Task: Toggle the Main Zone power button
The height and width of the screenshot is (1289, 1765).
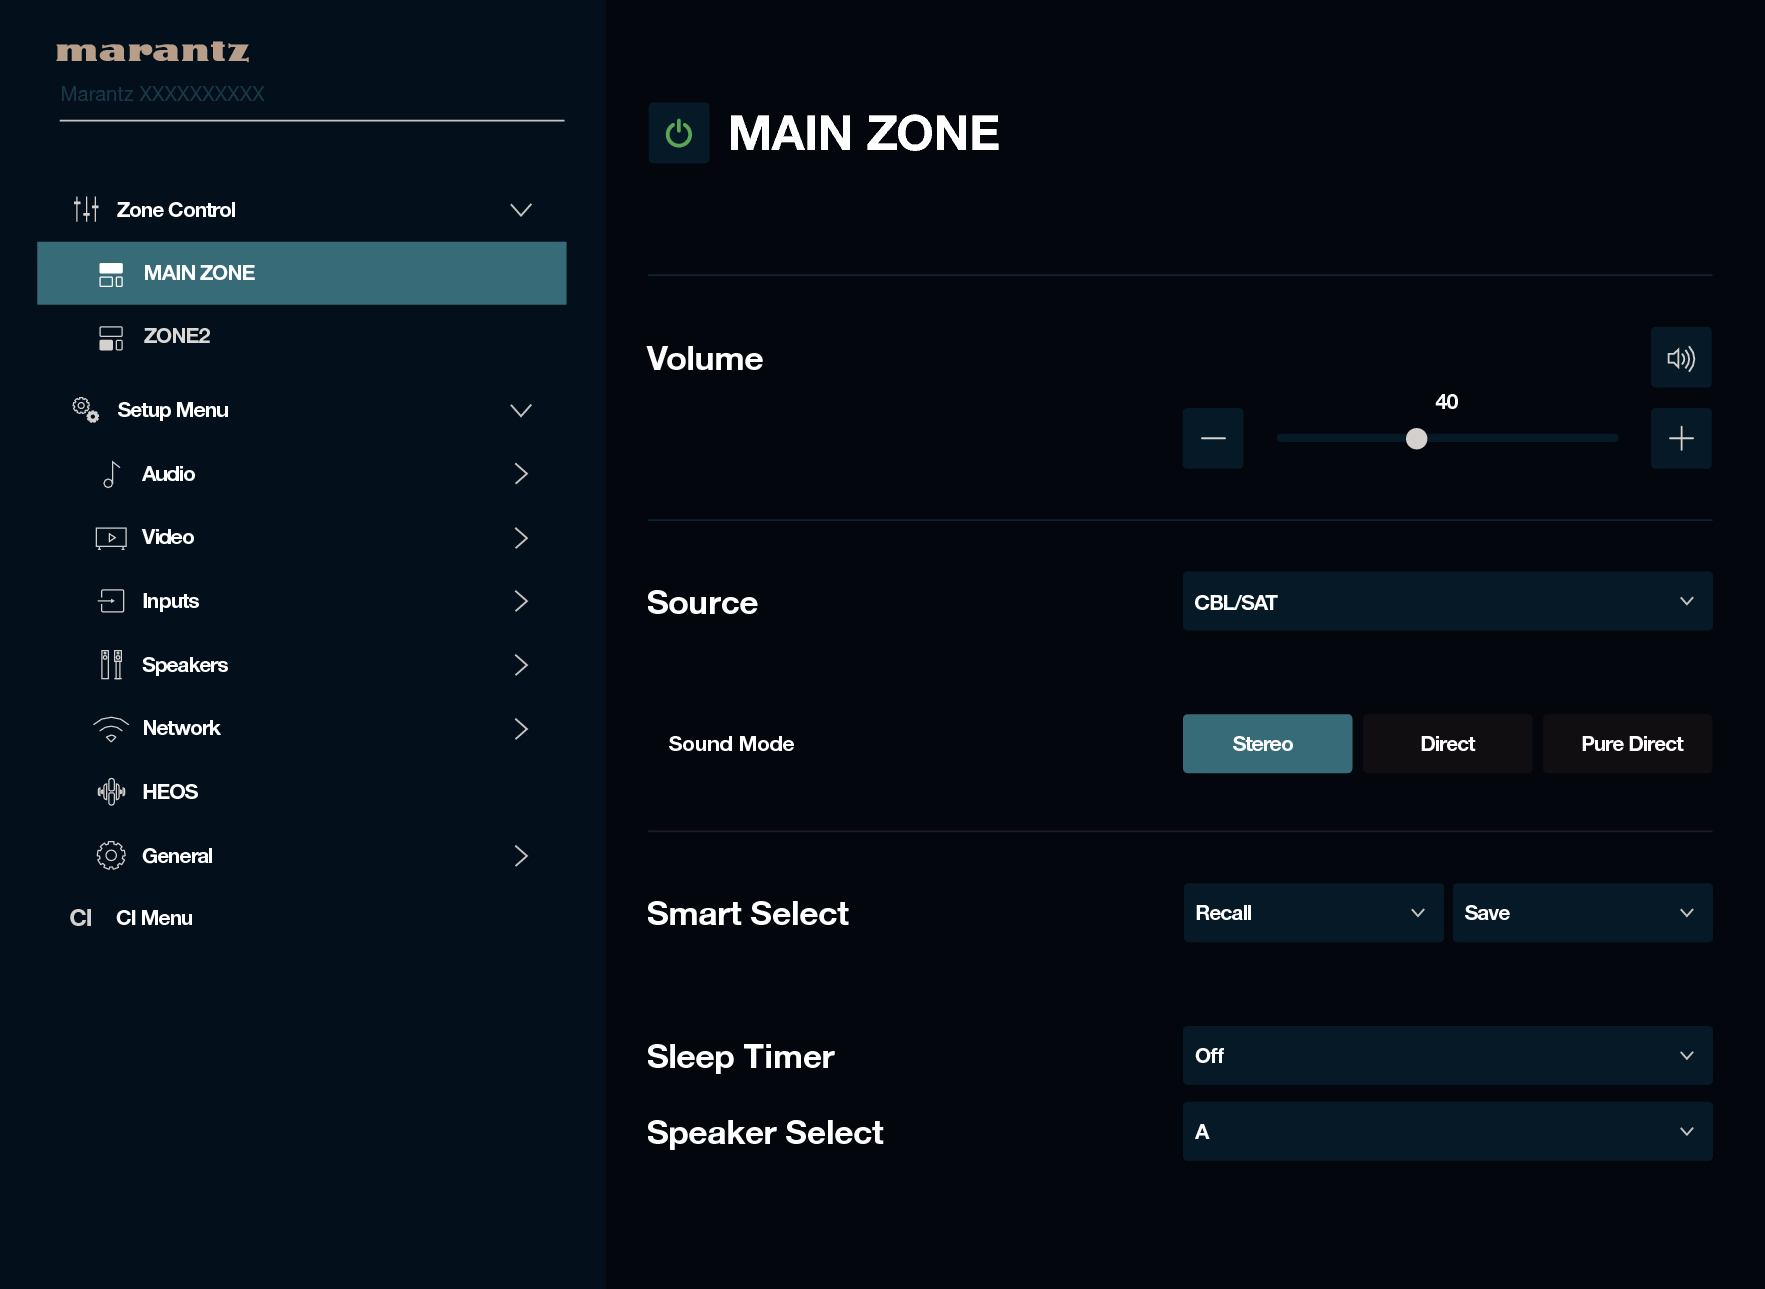Action: click(x=679, y=133)
